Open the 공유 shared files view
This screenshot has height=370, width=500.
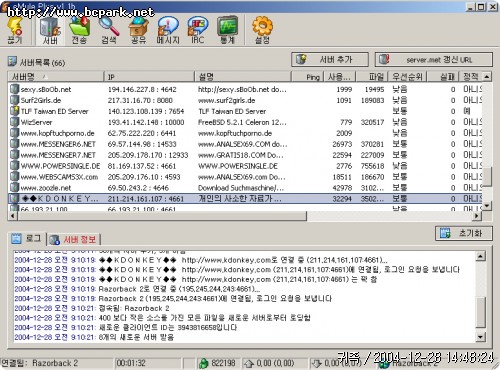coord(138,31)
